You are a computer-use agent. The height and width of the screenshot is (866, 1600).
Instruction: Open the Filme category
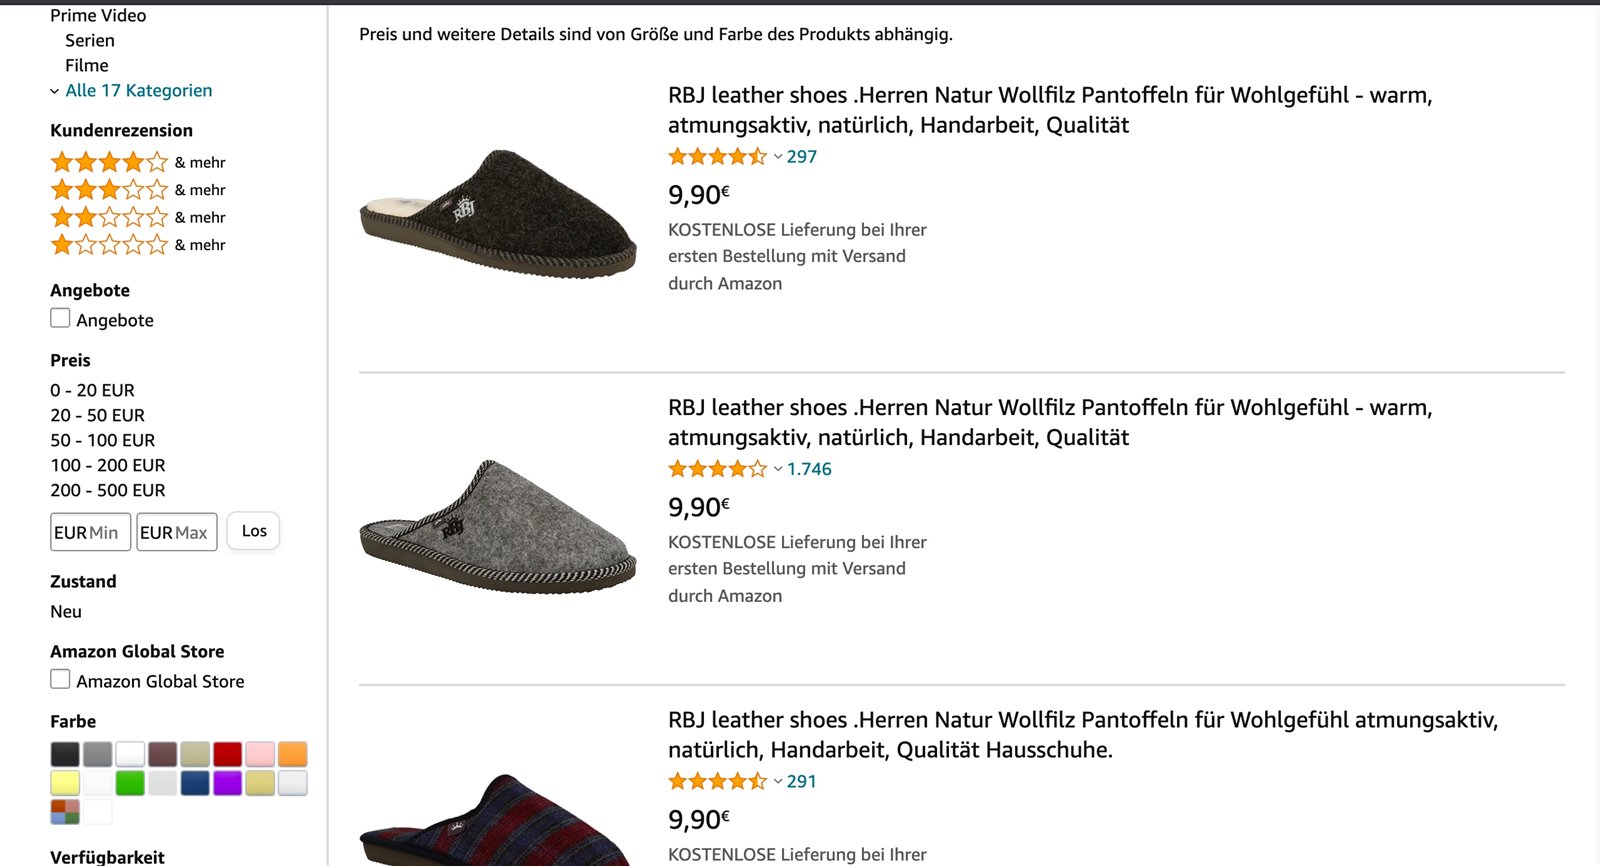point(87,66)
